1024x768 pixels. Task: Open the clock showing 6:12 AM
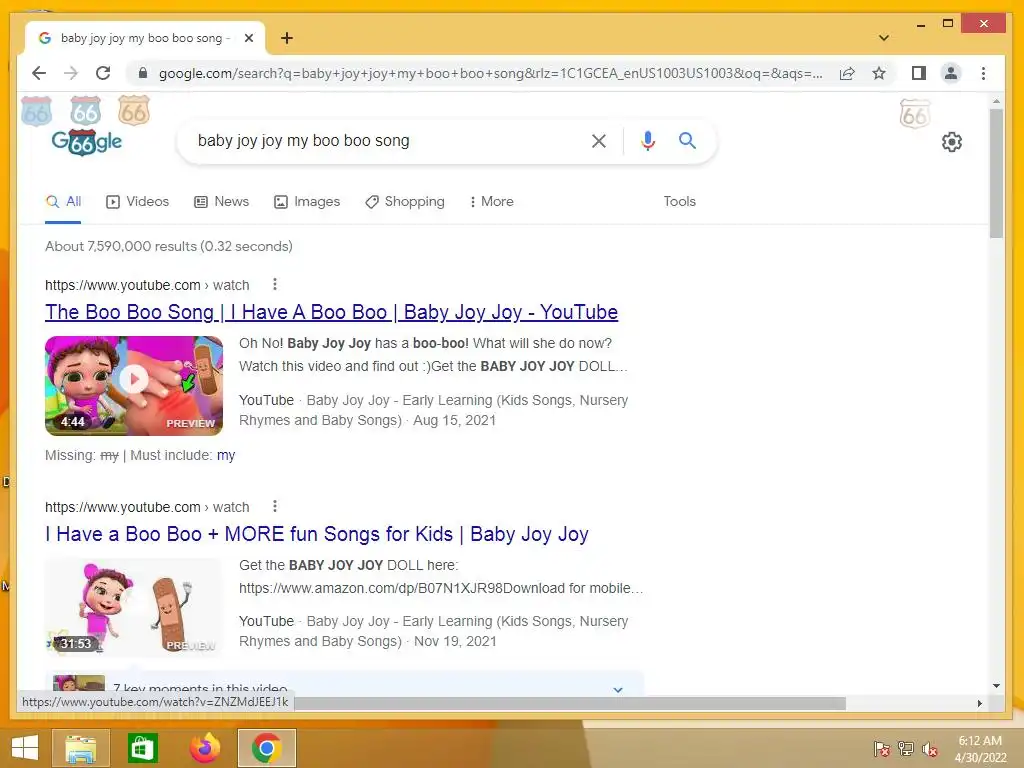[980, 749]
